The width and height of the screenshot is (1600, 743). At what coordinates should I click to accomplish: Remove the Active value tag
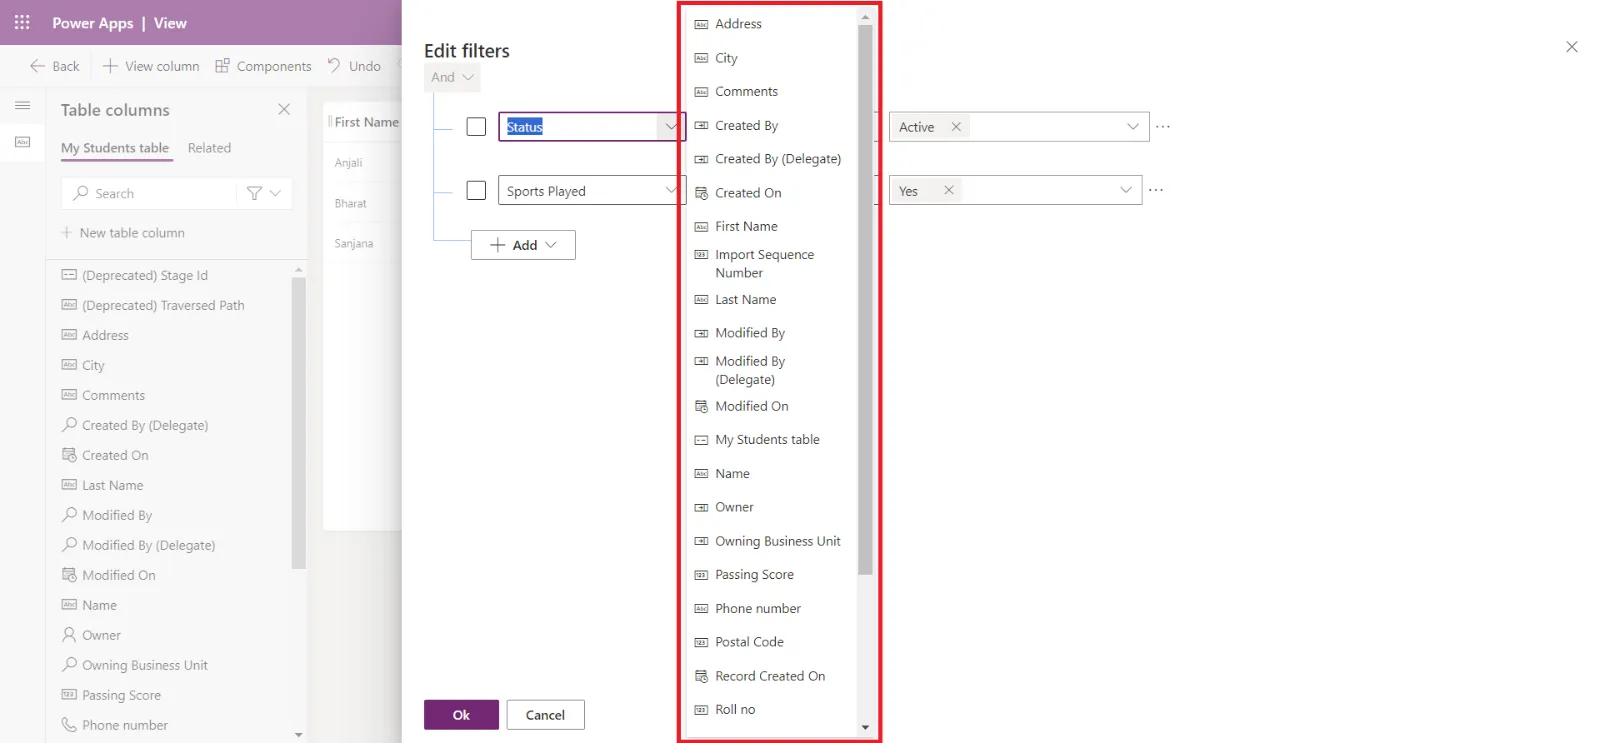click(x=956, y=127)
